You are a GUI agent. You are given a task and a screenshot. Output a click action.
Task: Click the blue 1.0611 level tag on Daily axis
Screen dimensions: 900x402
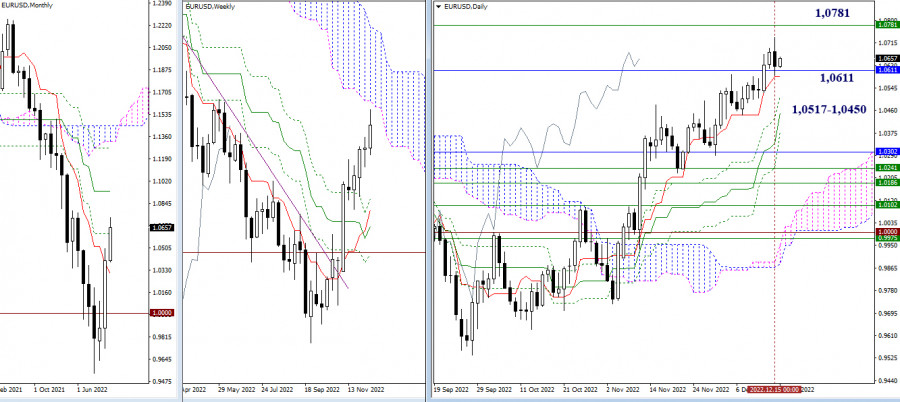point(887,69)
